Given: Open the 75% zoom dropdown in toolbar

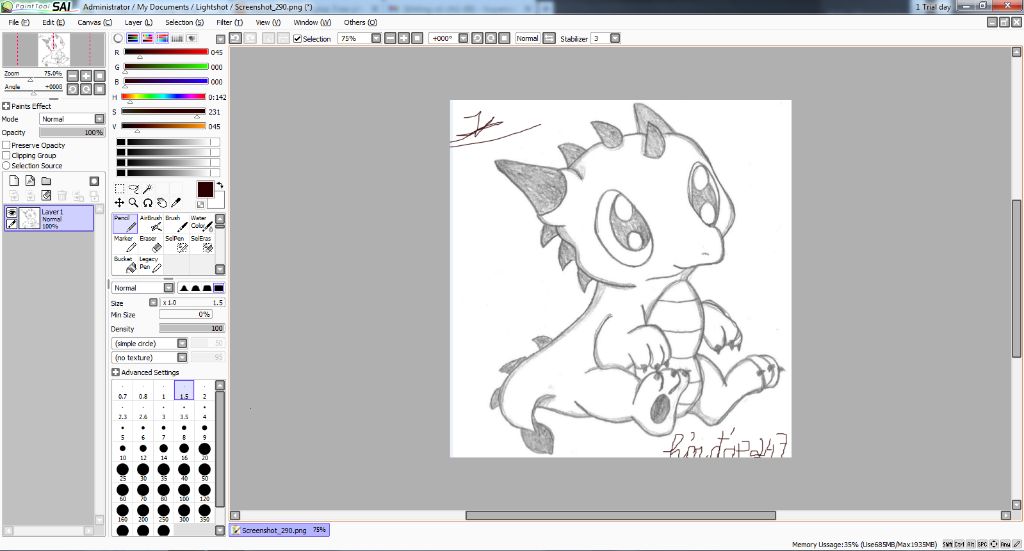Looking at the screenshot, I should click(376, 39).
